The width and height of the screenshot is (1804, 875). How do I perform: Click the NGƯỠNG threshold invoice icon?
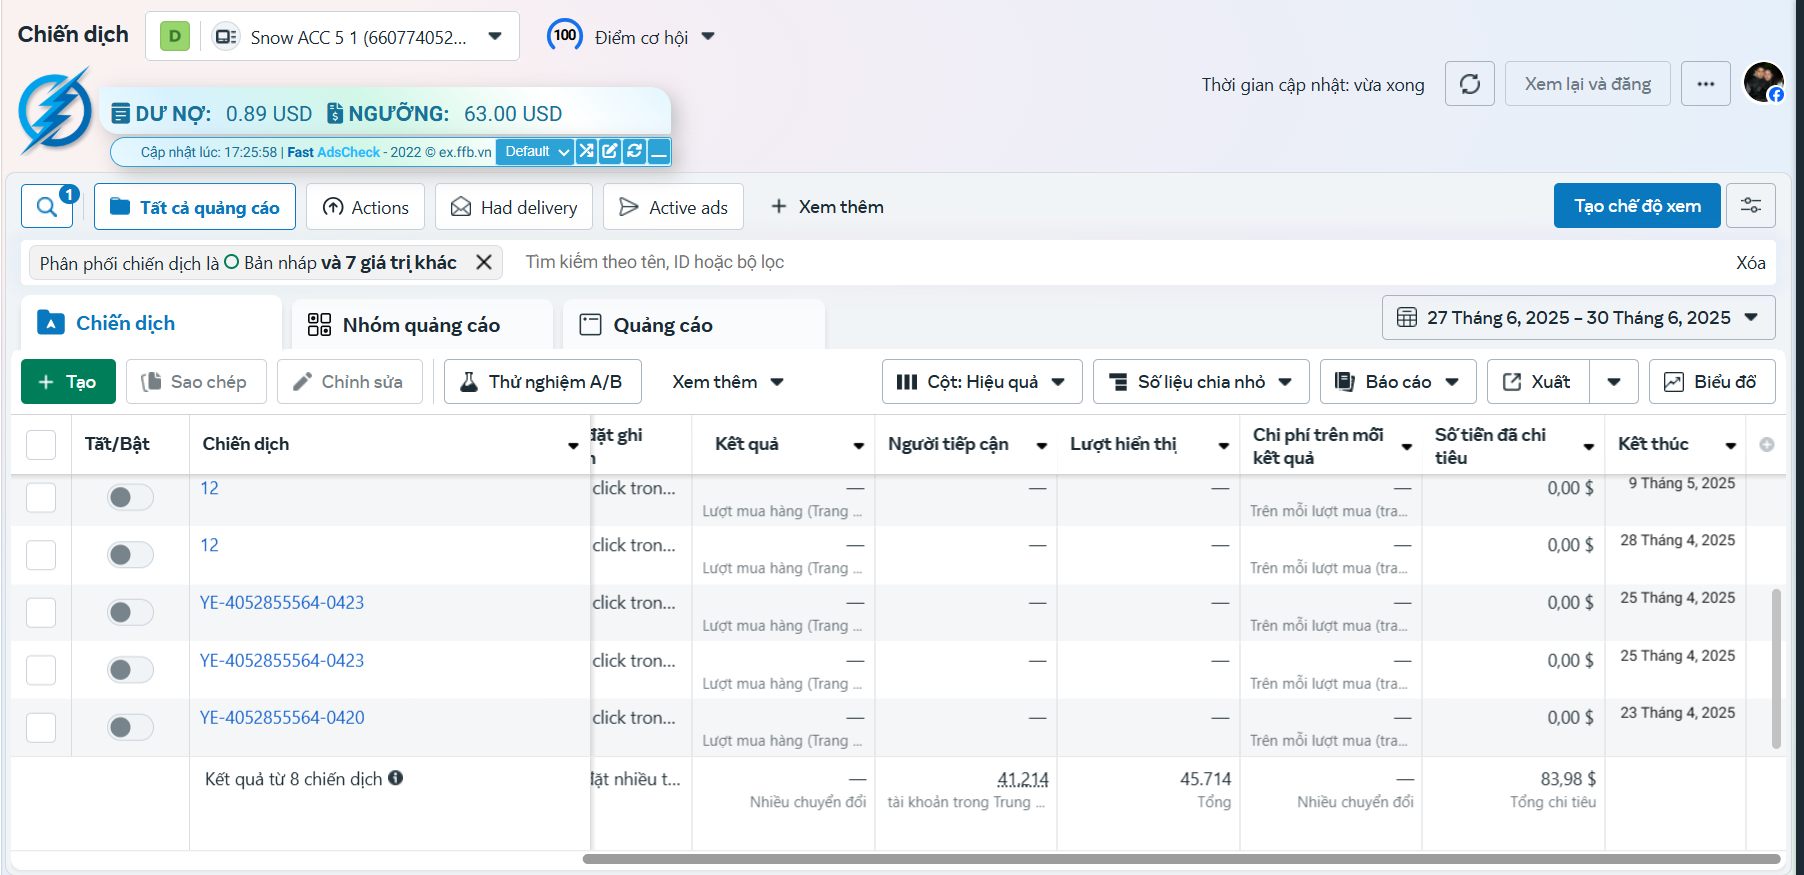pyautogui.click(x=335, y=113)
